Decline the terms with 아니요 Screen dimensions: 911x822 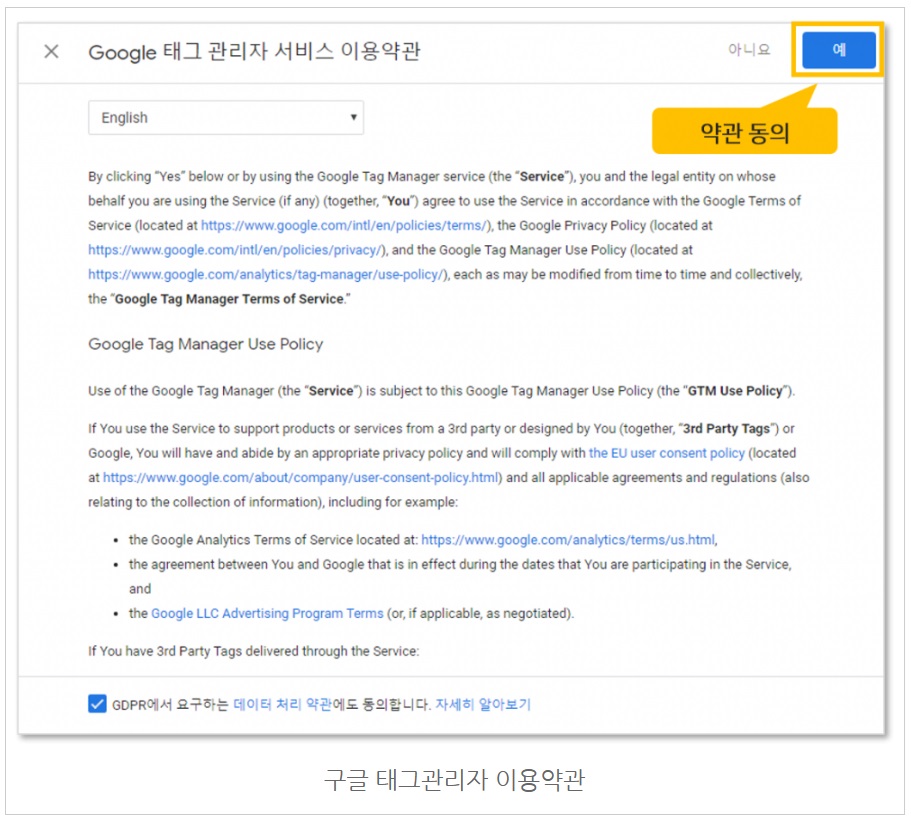tap(749, 50)
